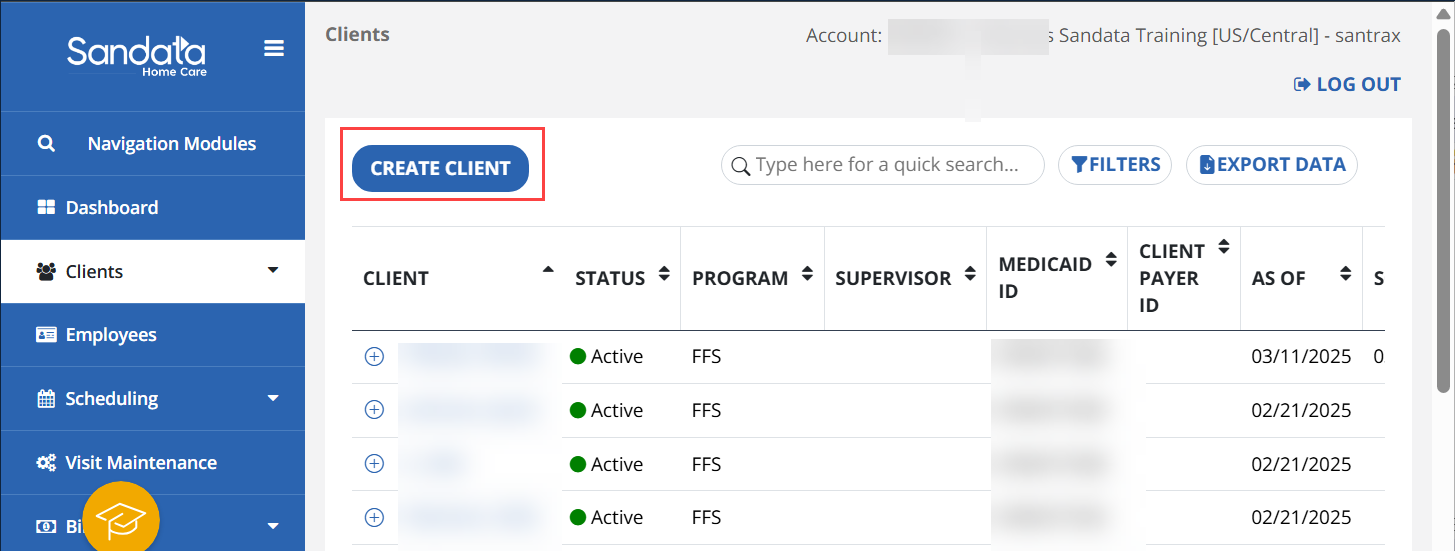Focus the quick search text field
Viewport: 1455px width, 551px height.
886,165
